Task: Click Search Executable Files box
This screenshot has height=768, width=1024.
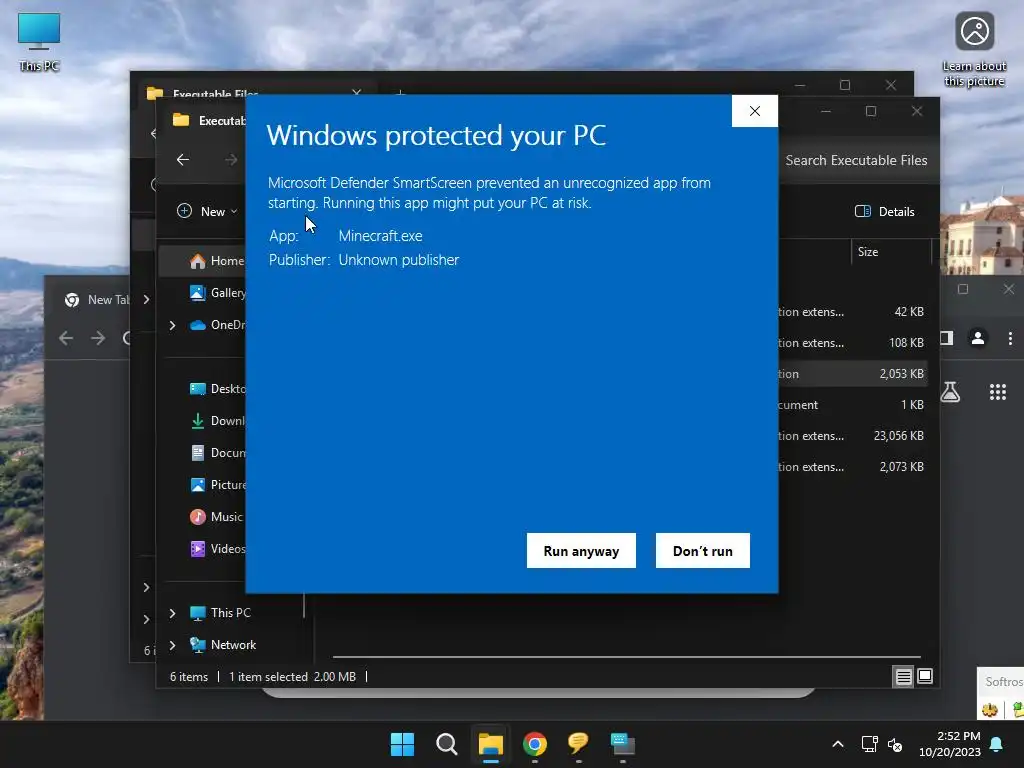Action: [x=856, y=160]
